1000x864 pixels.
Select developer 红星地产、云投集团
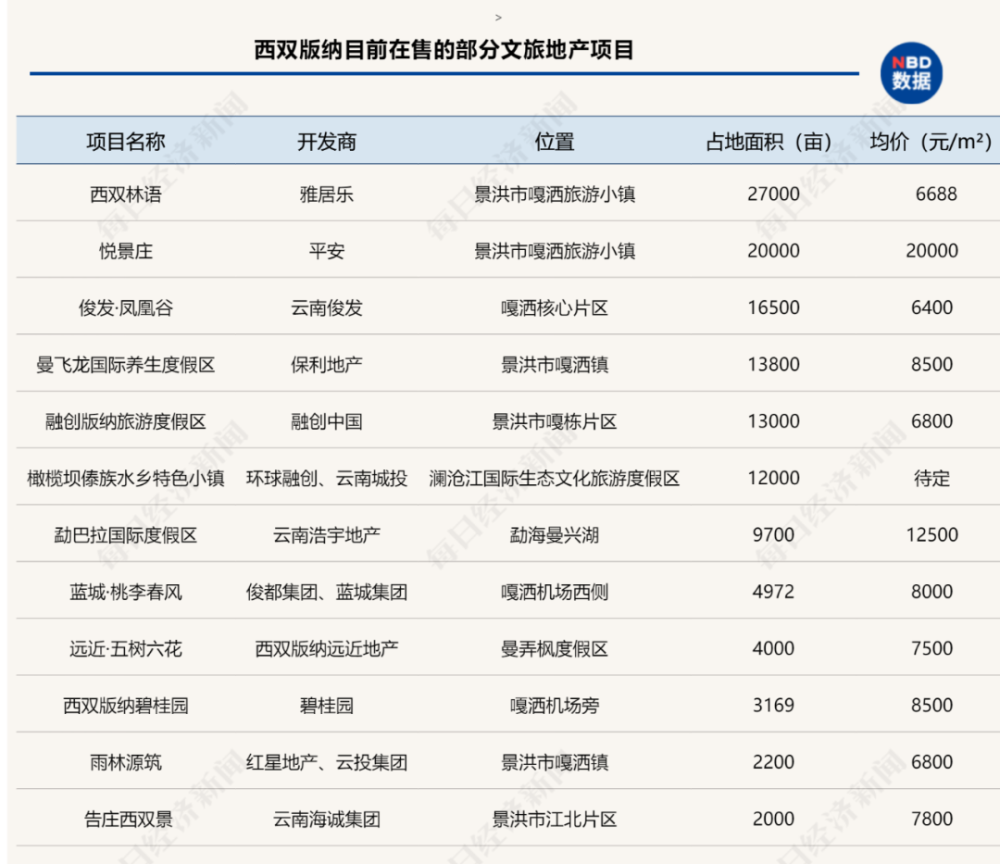point(327,763)
